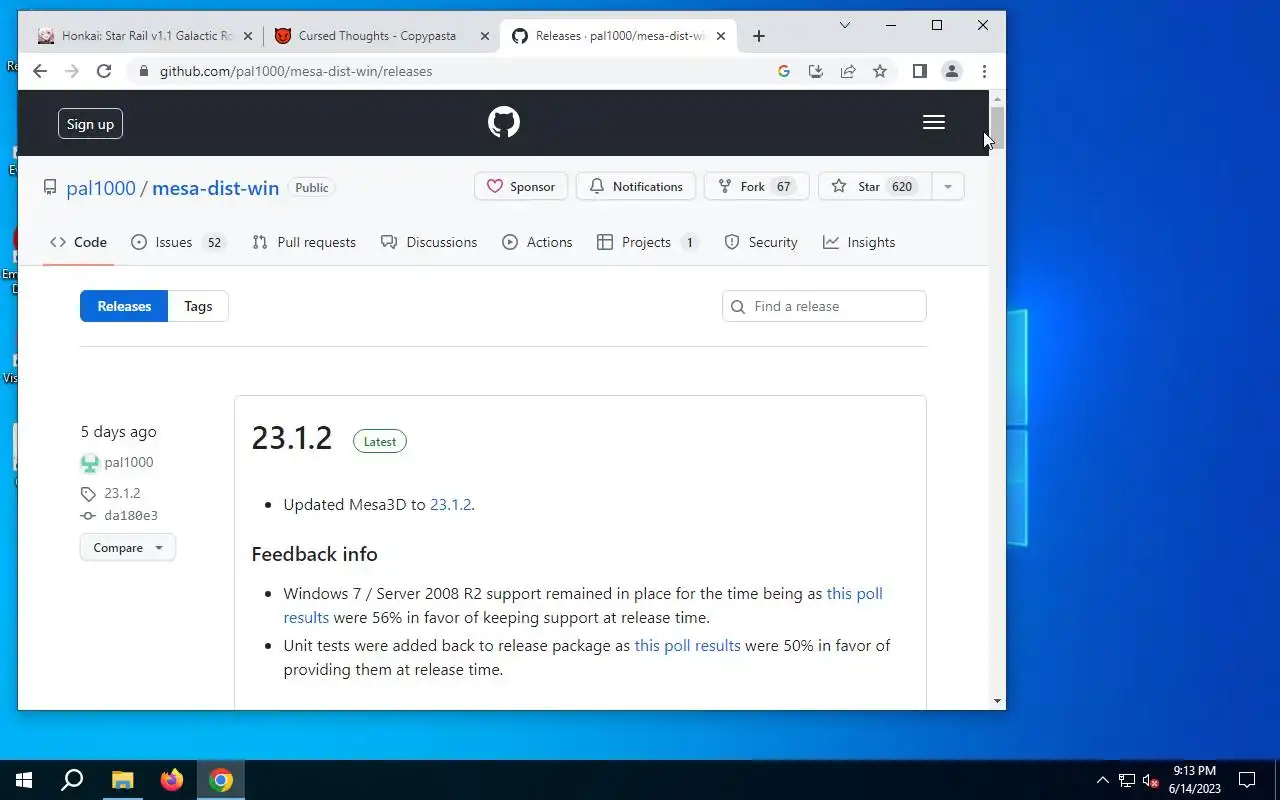Click the page vertical scrollbar thumb
The height and width of the screenshot is (800, 1280).
tap(997, 127)
